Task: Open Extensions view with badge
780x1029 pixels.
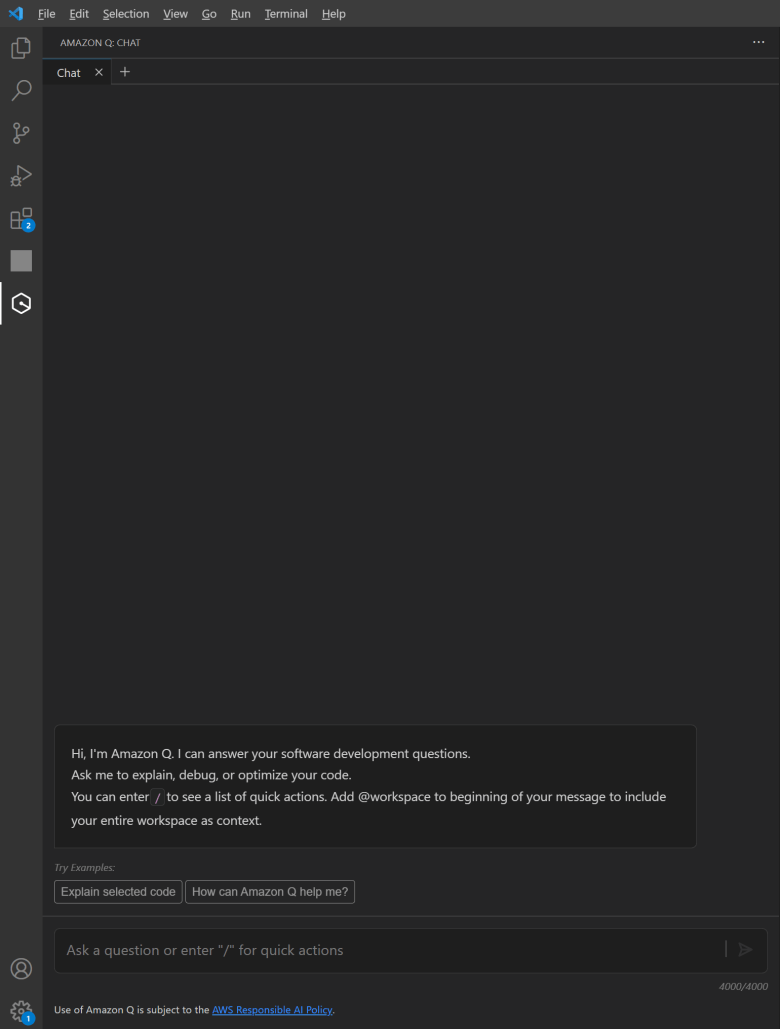Action: point(21,219)
